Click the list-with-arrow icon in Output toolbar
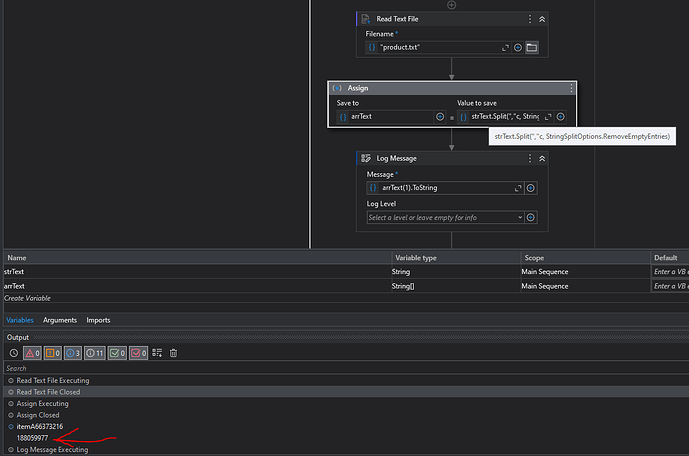 (157, 353)
